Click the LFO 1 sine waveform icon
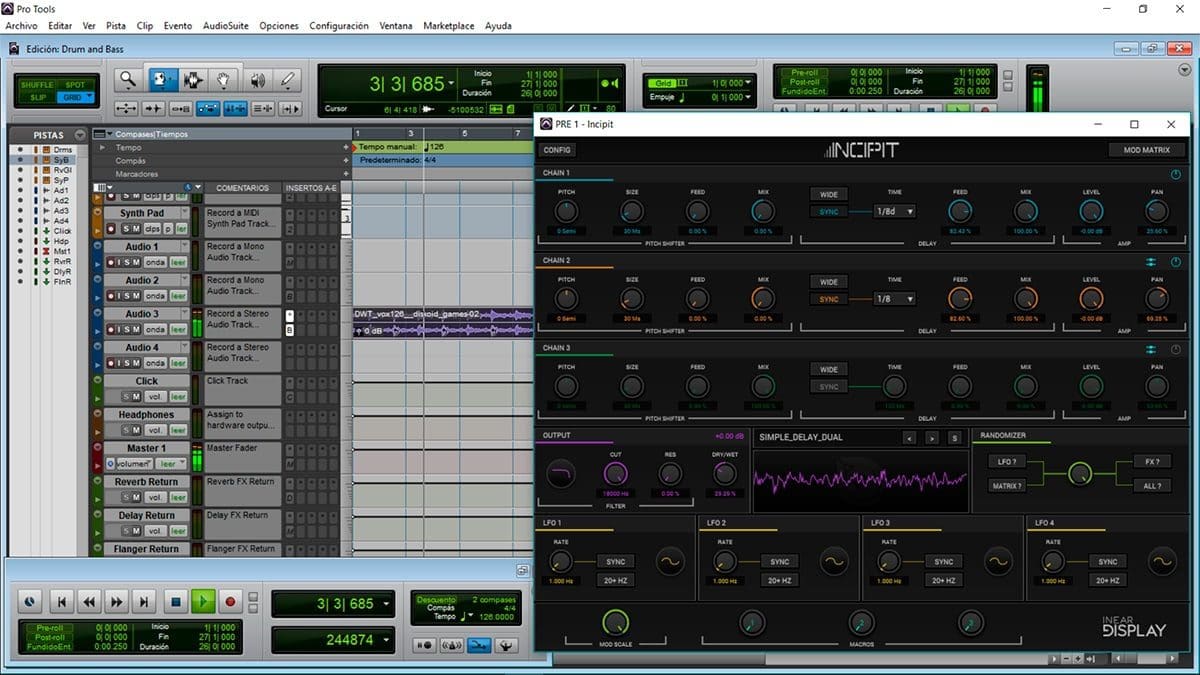Viewport: 1200px width, 675px height. coord(669,562)
